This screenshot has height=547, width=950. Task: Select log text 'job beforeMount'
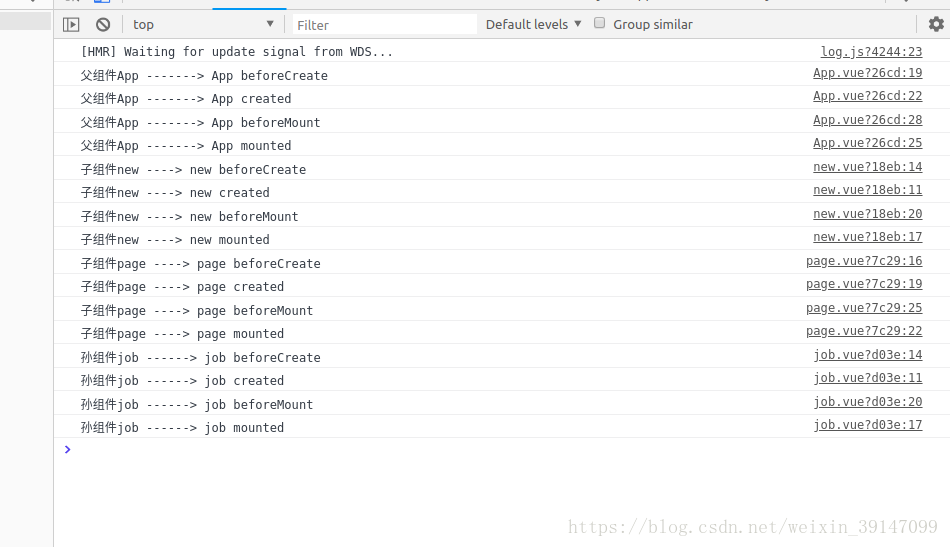[259, 404]
